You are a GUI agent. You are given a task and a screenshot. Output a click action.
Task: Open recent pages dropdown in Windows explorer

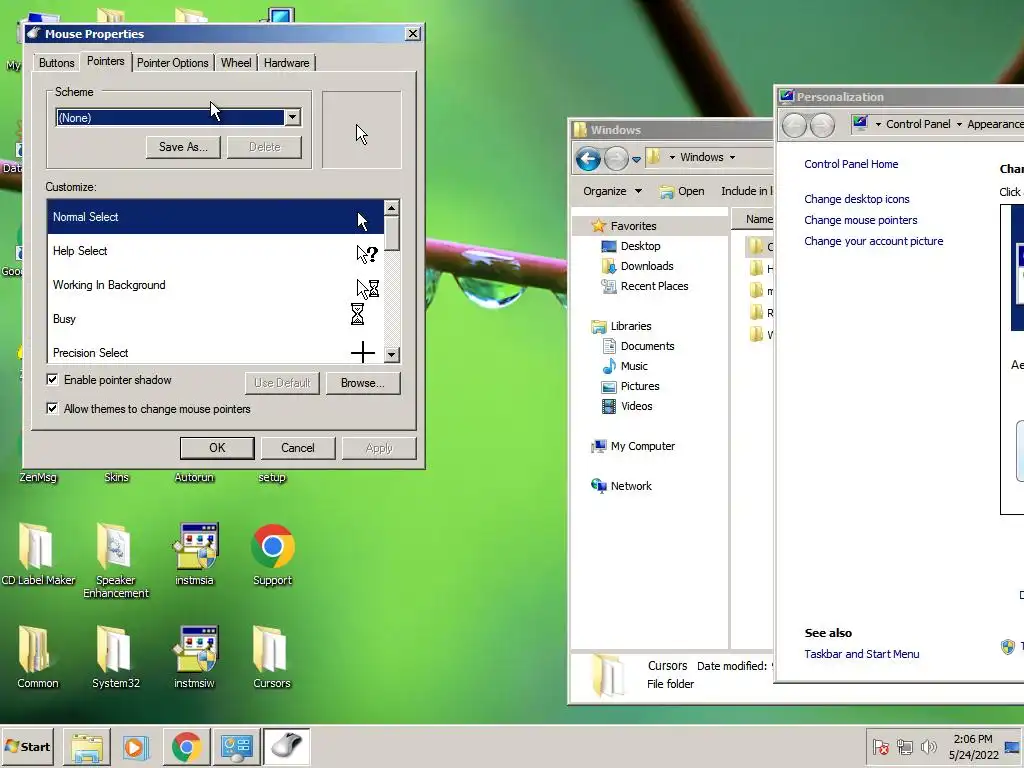[636, 159]
